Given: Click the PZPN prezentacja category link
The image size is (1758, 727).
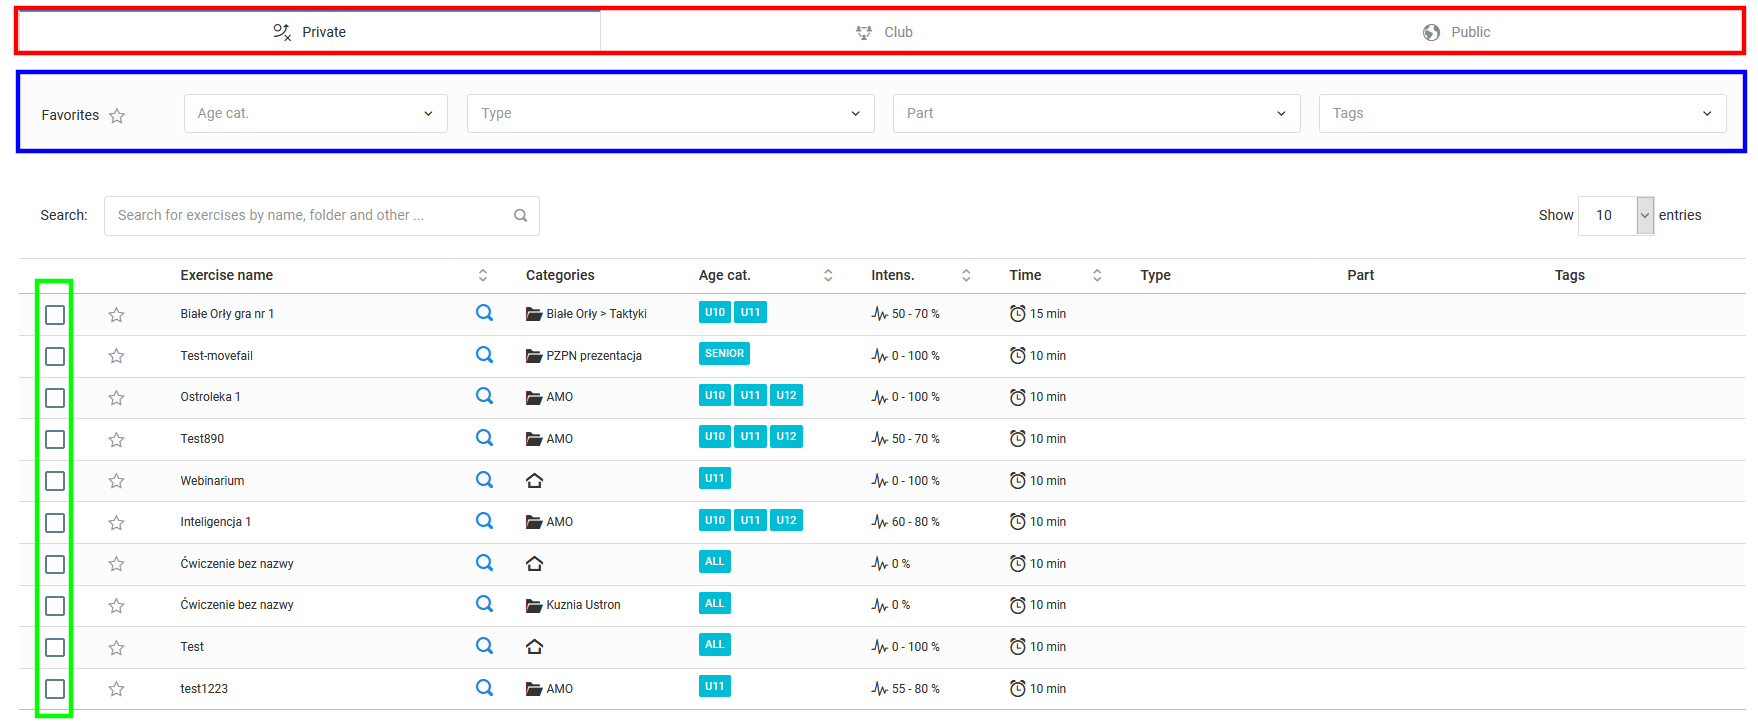Looking at the screenshot, I should click(593, 356).
